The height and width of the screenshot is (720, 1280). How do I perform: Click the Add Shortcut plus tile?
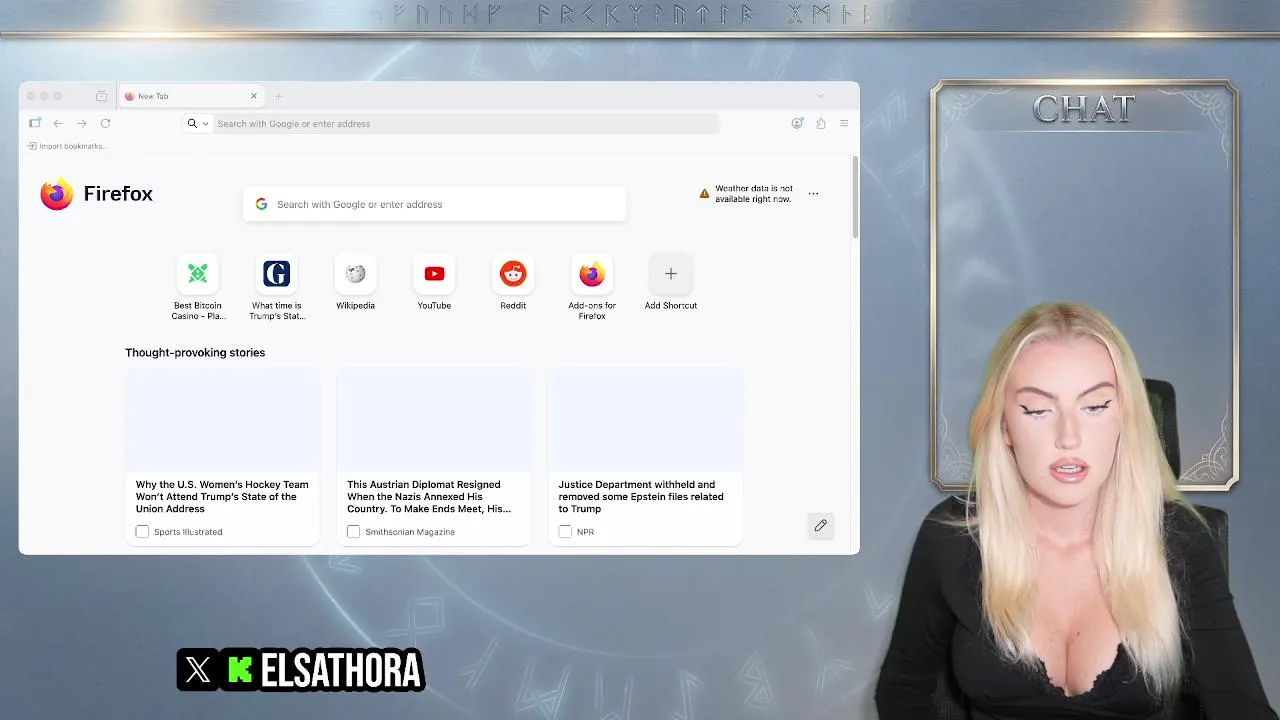tap(671, 273)
